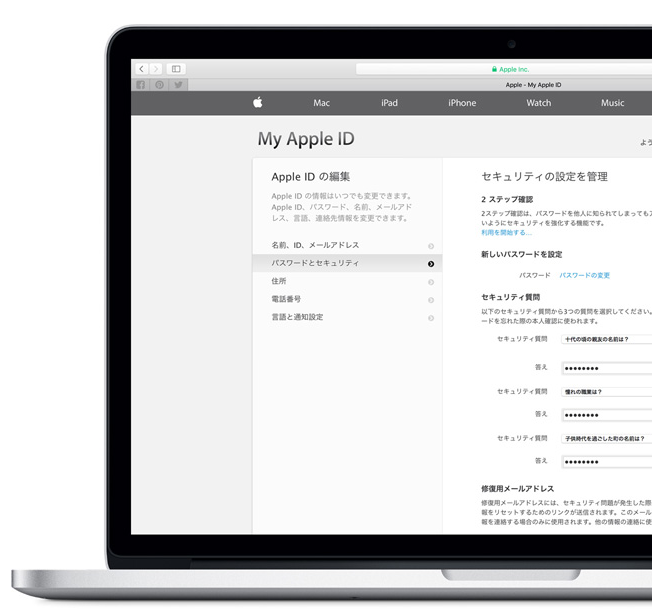
Task: Select パスワードとセキュリティ in sidebar
Action: [x=347, y=263]
